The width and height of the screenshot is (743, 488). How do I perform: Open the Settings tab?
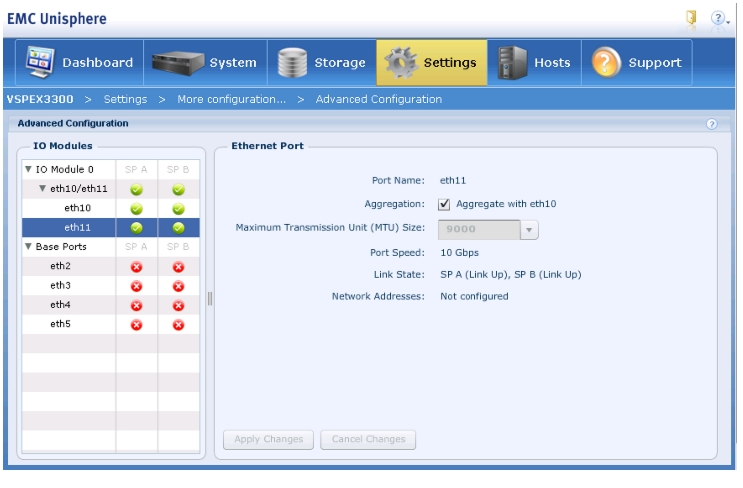[x=432, y=63]
